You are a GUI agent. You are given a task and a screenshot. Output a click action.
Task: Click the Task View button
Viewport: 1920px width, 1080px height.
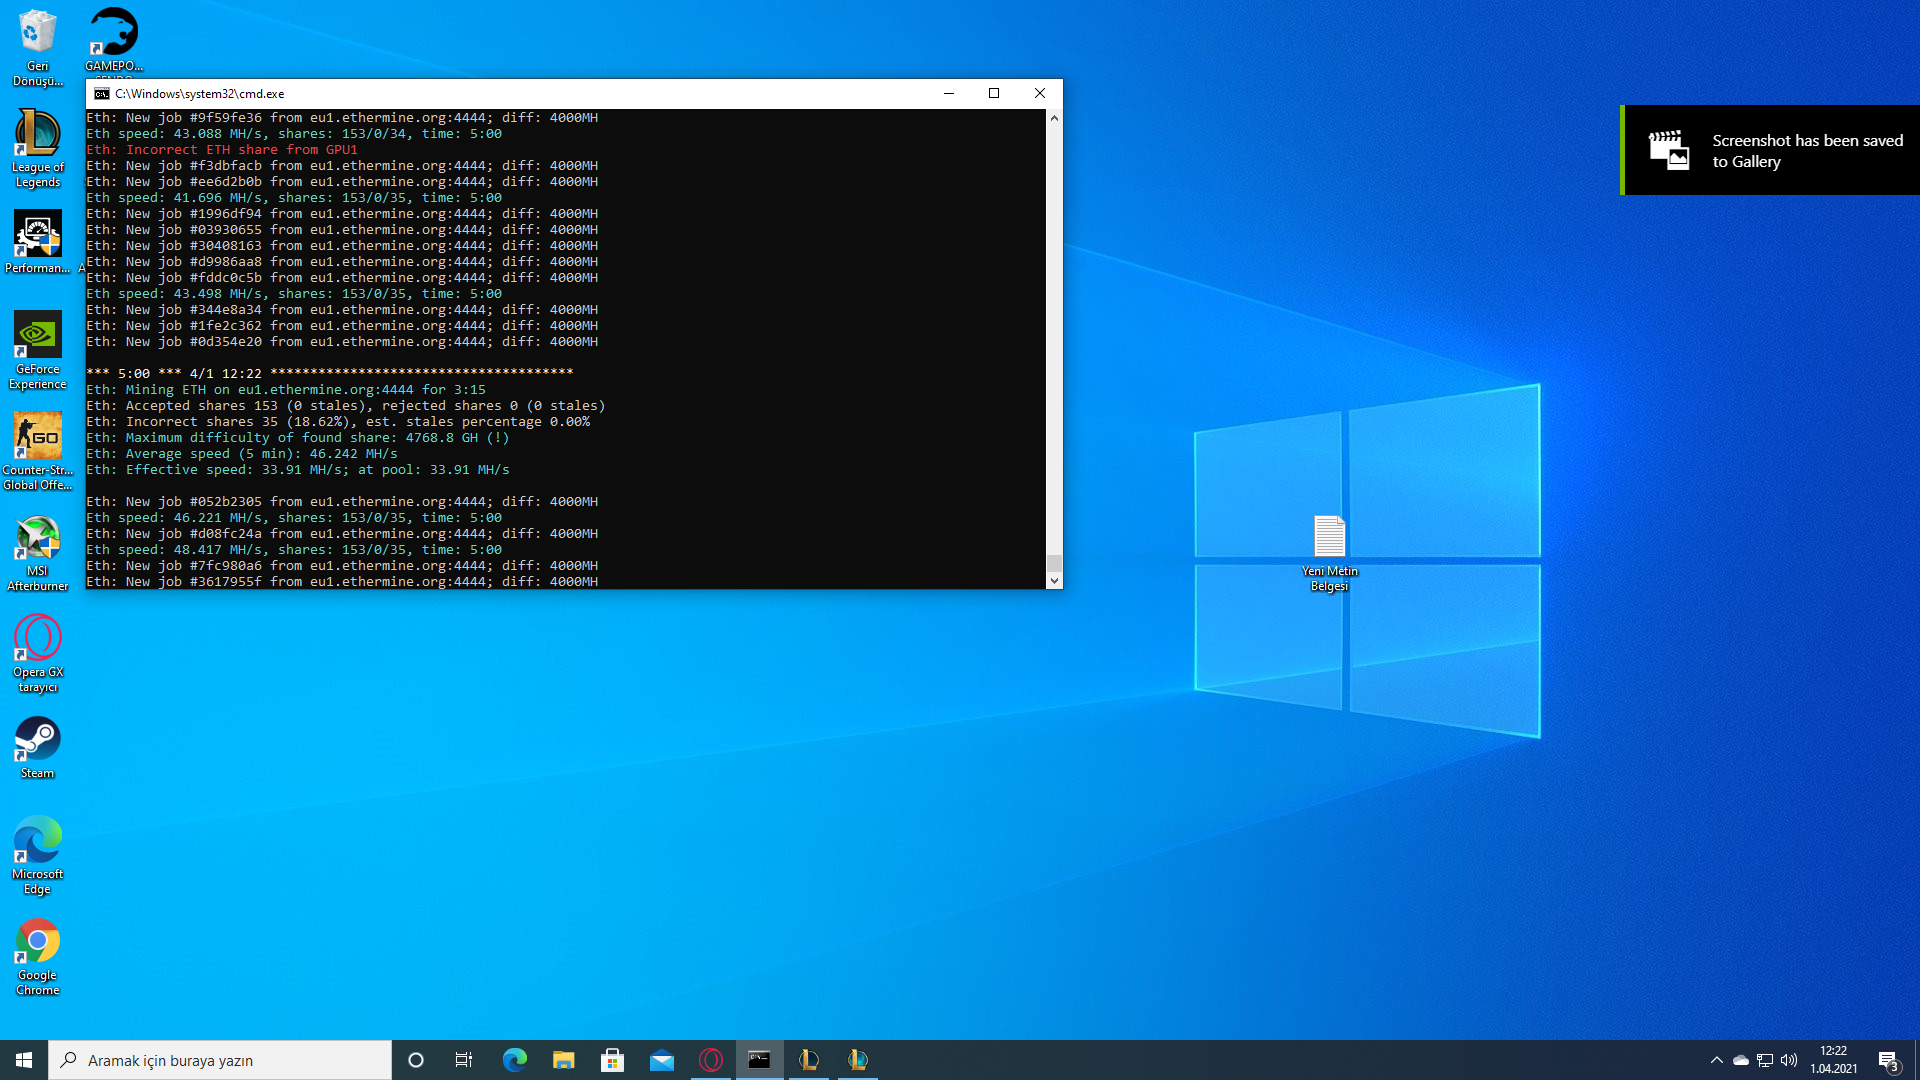tap(464, 1060)
